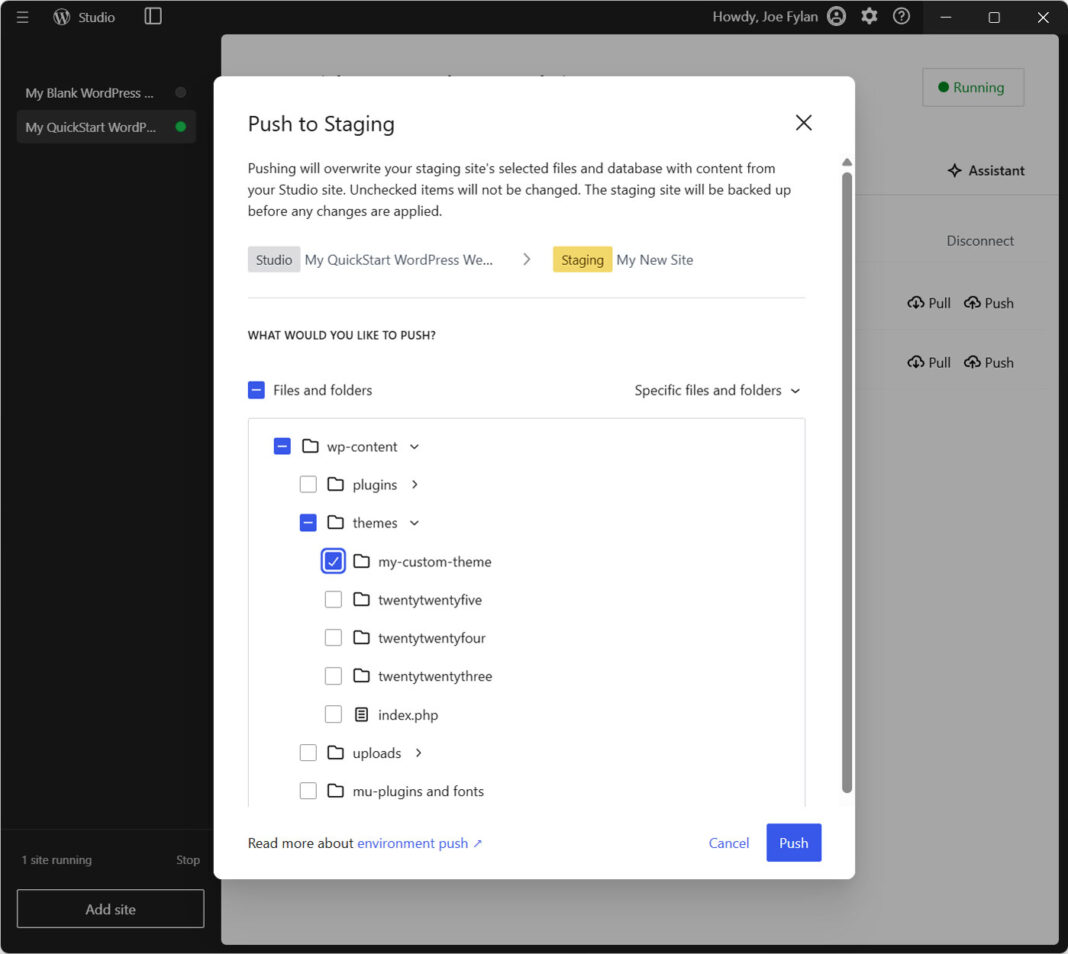Open the hamburger menu icon
This screenshot has height=954, width=1068.
point(22,16)
